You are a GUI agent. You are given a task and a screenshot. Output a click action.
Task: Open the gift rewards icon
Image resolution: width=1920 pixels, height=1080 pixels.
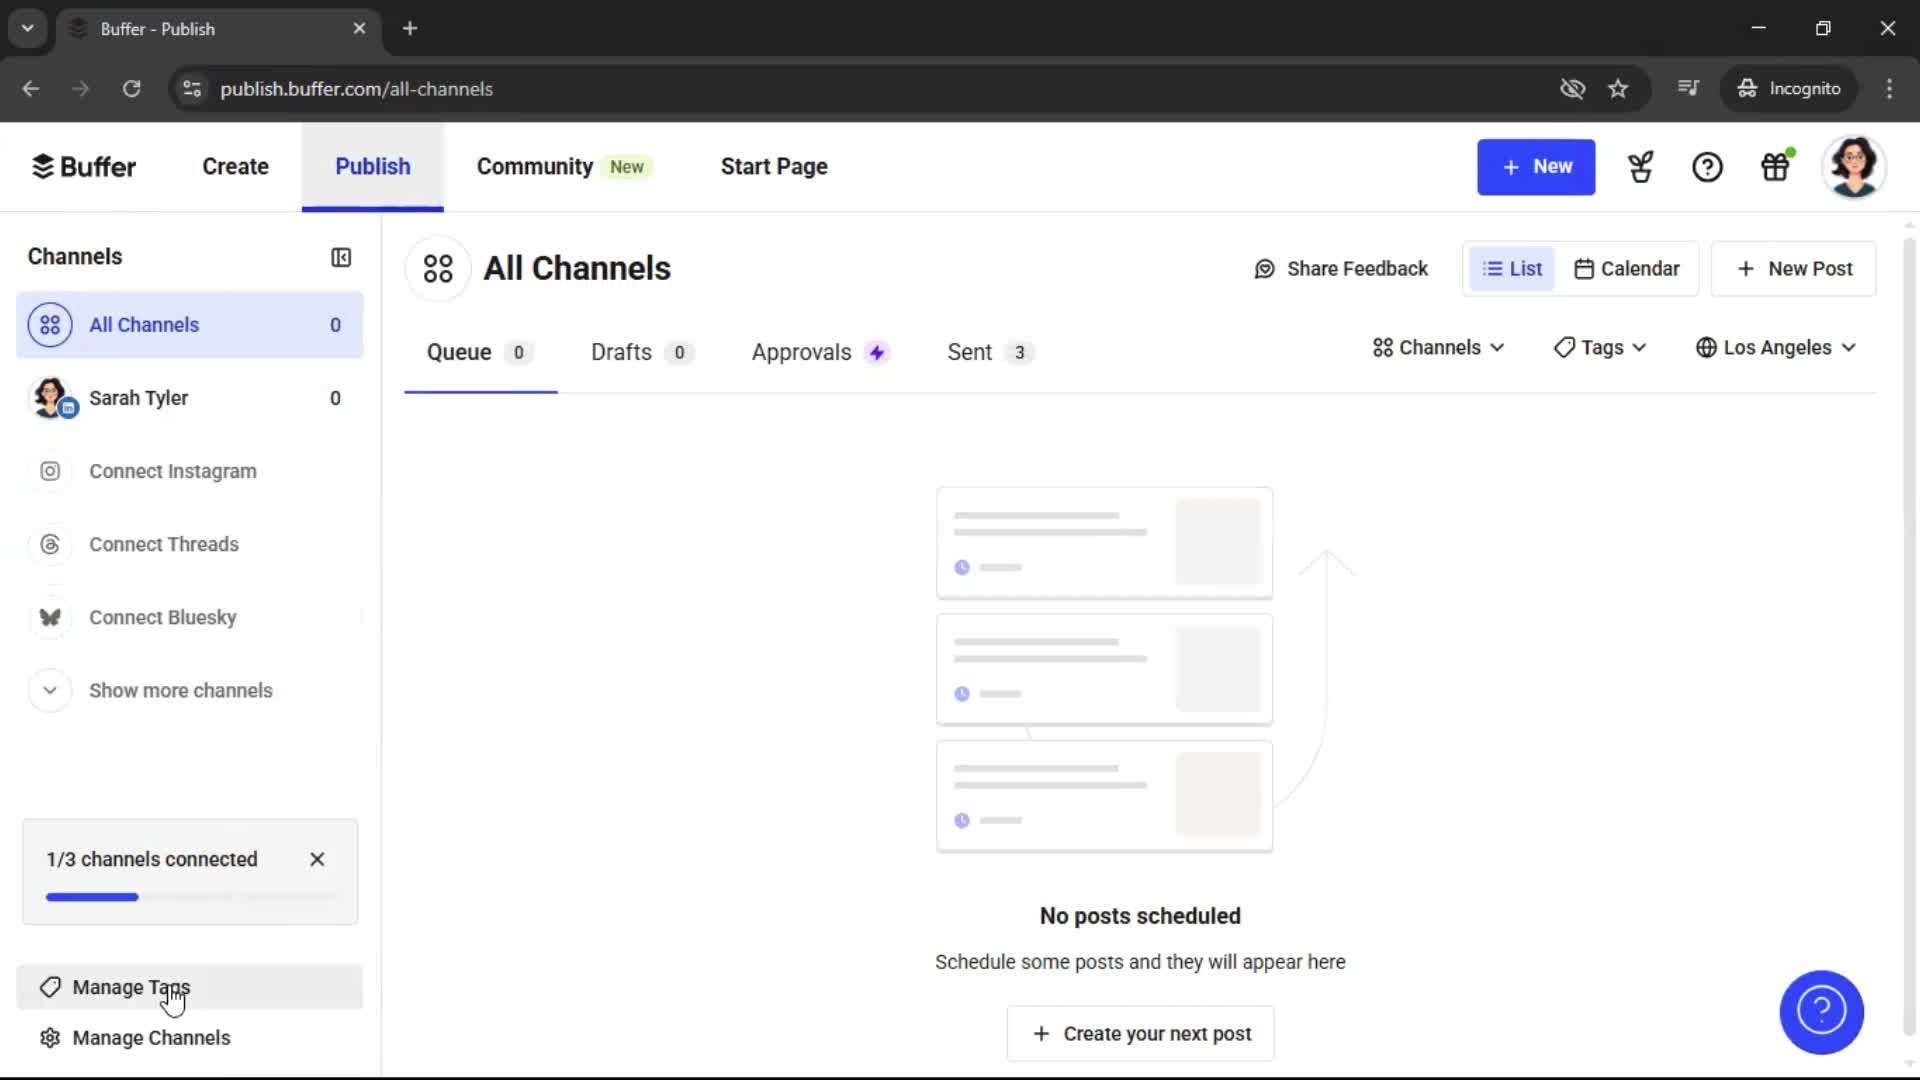1776,167
